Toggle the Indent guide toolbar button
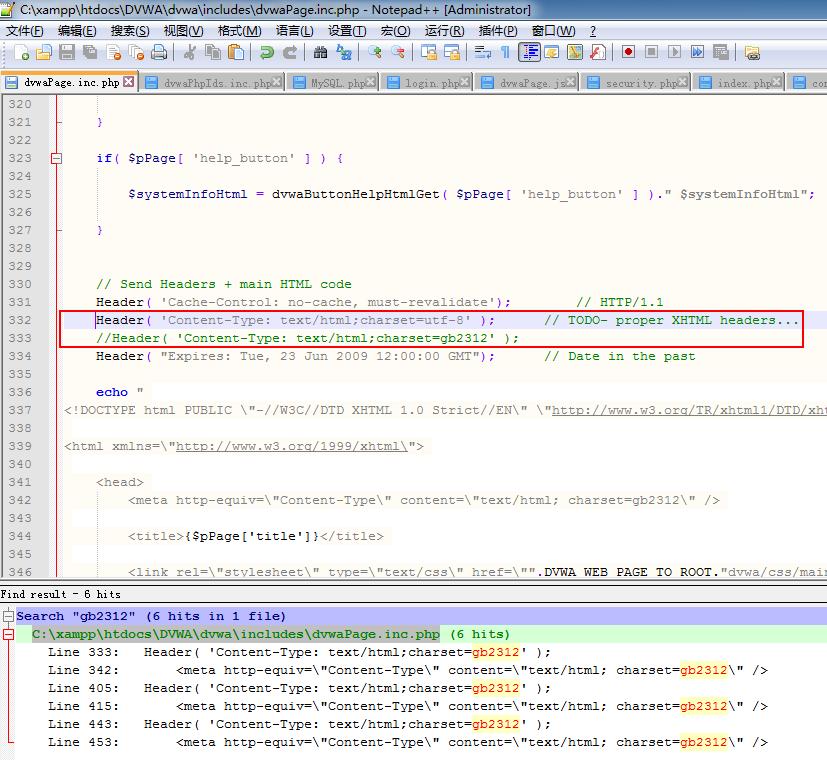The width and height of the screenshot is (827, 760). click(x=529, y=52)
